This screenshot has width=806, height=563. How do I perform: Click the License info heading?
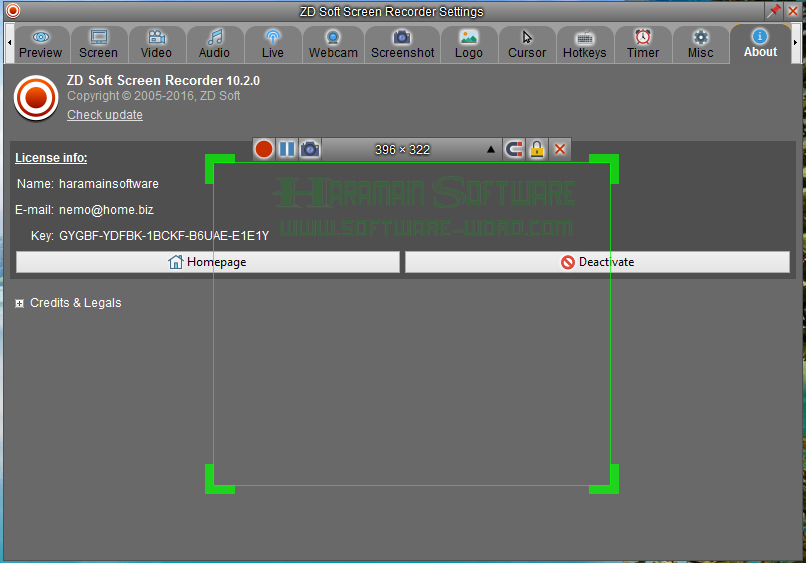point(51,158)
